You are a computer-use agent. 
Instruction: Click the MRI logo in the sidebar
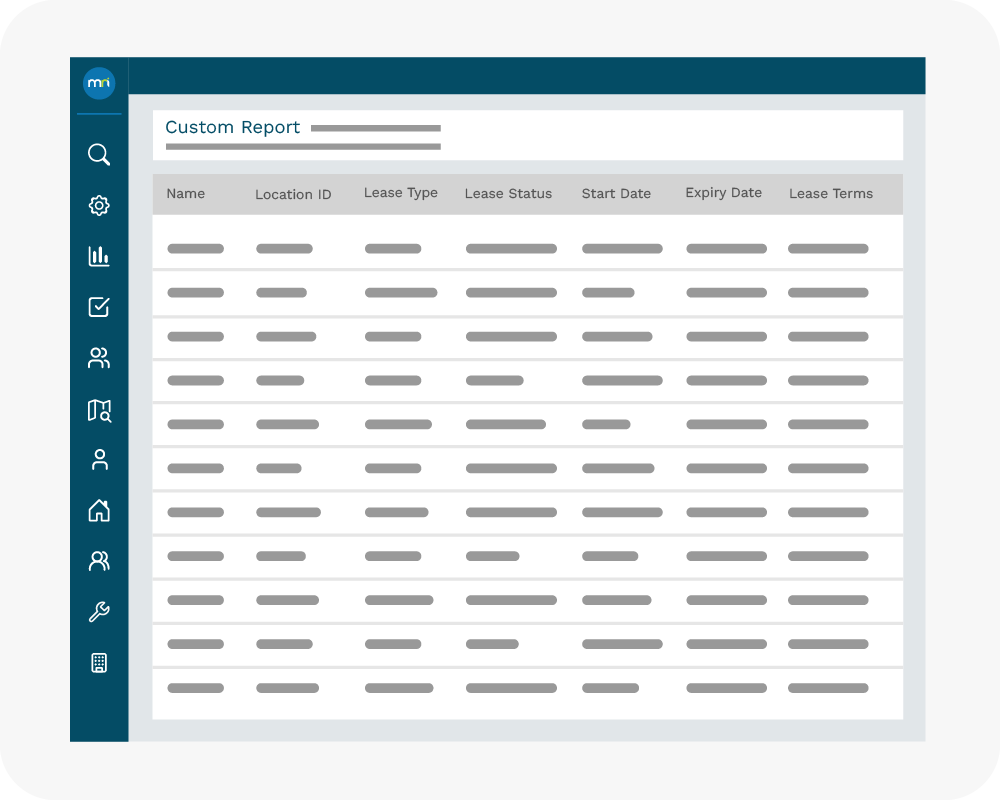coord(99,83)
